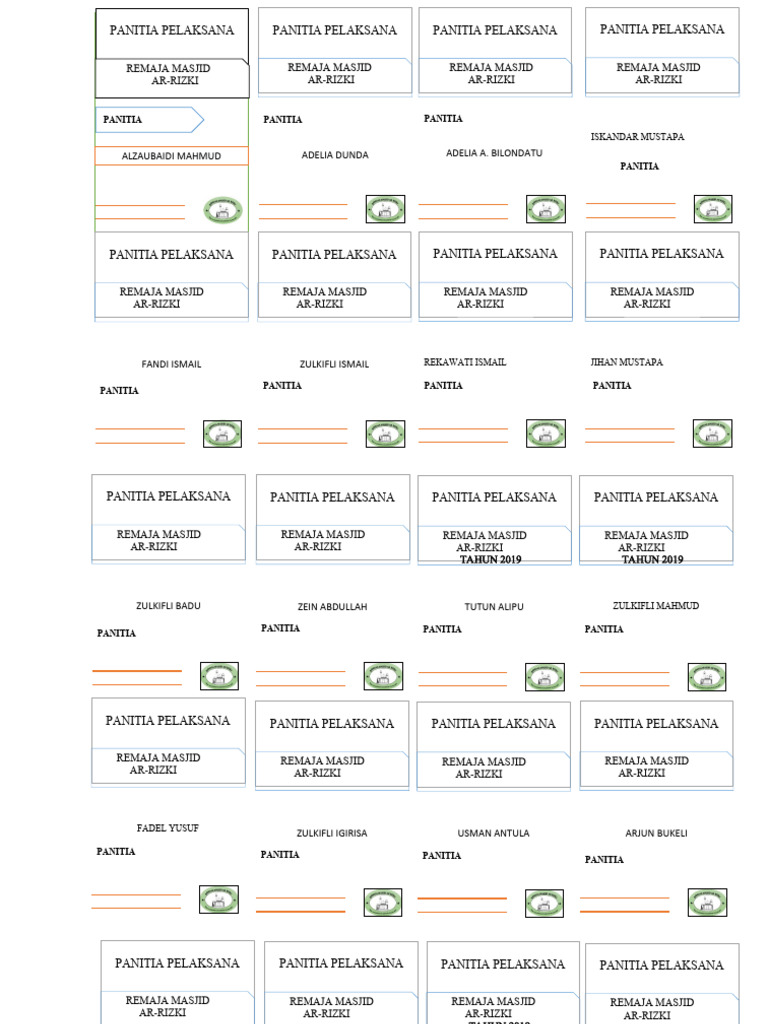Select the green logo under Jihan Mustapa
Image resolution: width=768 pixels, height=1024 pixels.
pos(712,433)
